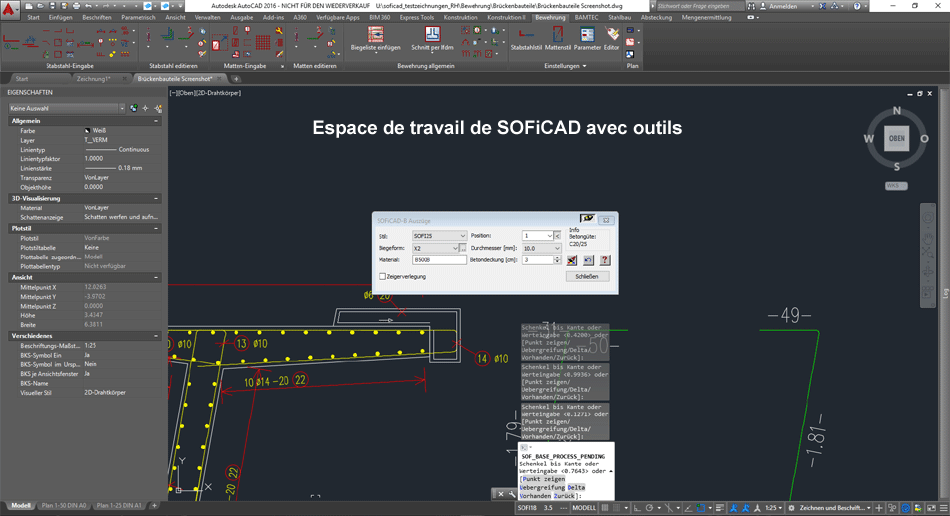950x516 pixels.
Task: Open the Mattenstil settings icon
Action: [x=557, y=39]
